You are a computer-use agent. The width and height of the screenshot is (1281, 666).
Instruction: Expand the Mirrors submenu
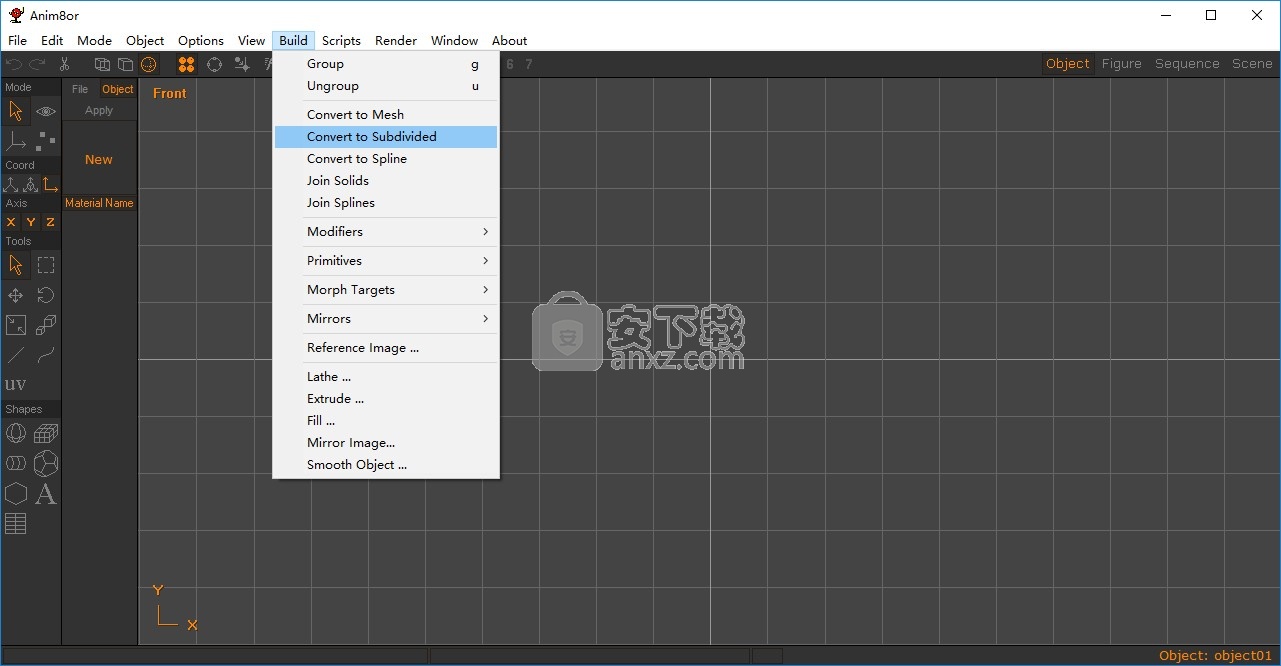[386, 318]
